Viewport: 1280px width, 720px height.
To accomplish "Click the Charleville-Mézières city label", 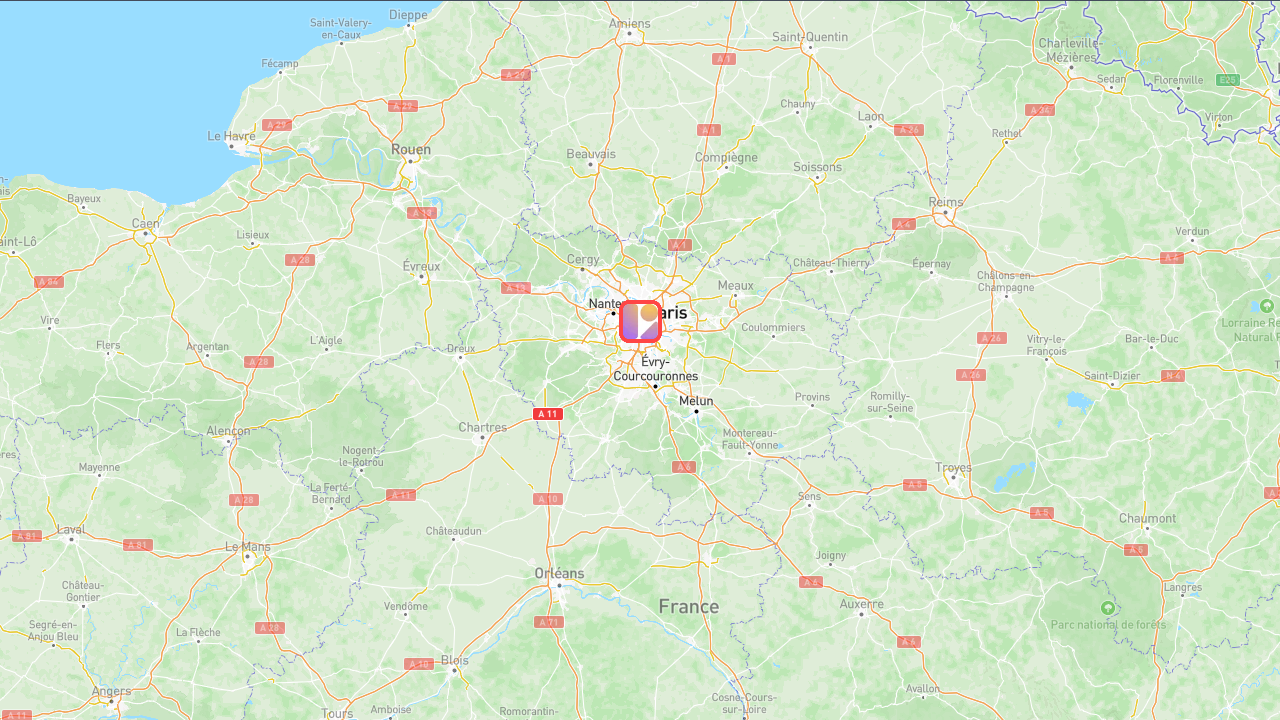I will pos(1070,50).
